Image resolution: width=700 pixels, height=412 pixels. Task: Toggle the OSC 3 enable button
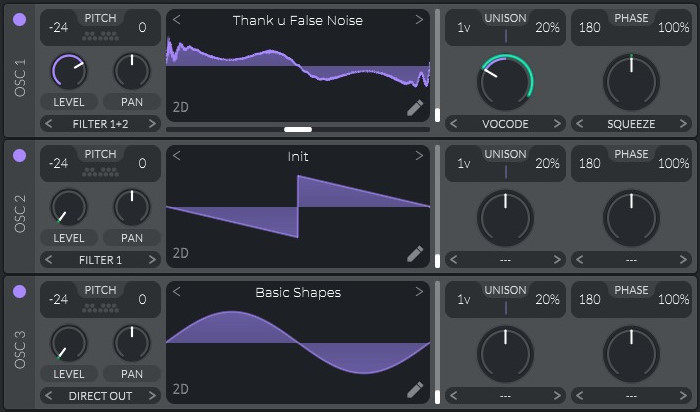click(x=19, y=291)
